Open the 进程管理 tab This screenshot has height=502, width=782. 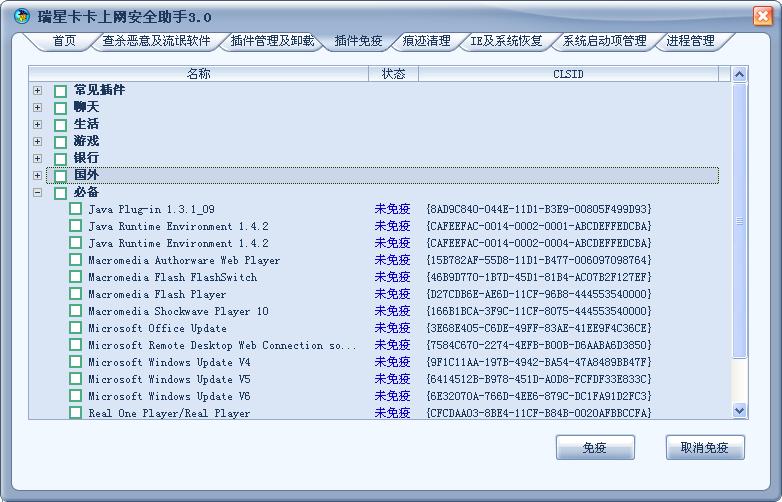click(690, 41)
